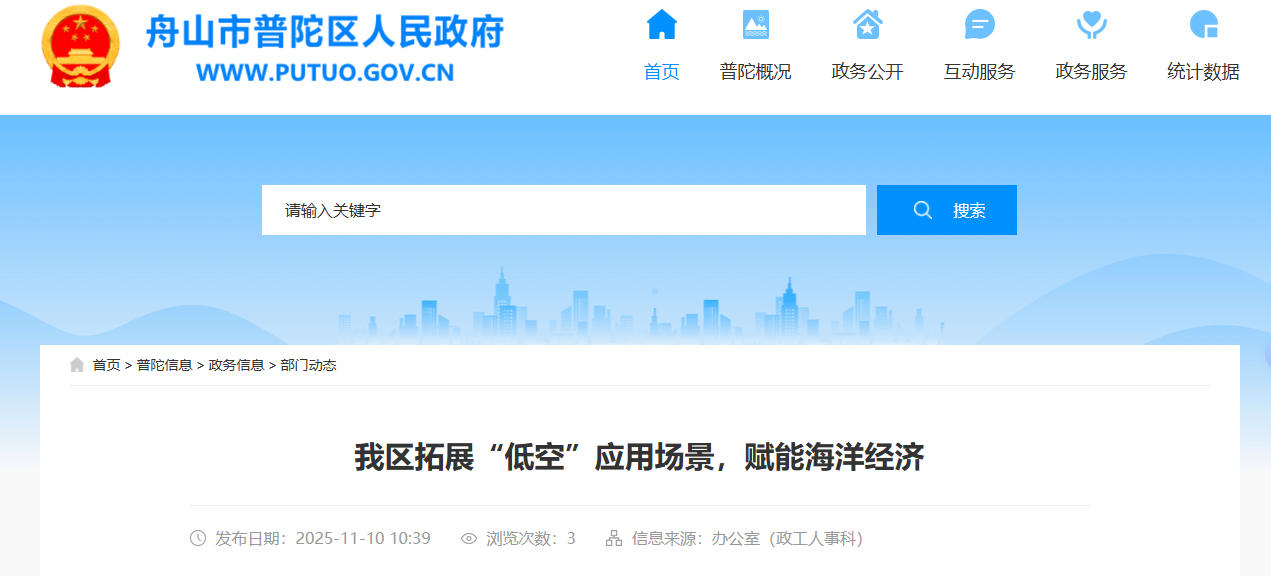Select the 首页 navigation tab
Screen dimensions: 1271x576
[x=660, y=71]
